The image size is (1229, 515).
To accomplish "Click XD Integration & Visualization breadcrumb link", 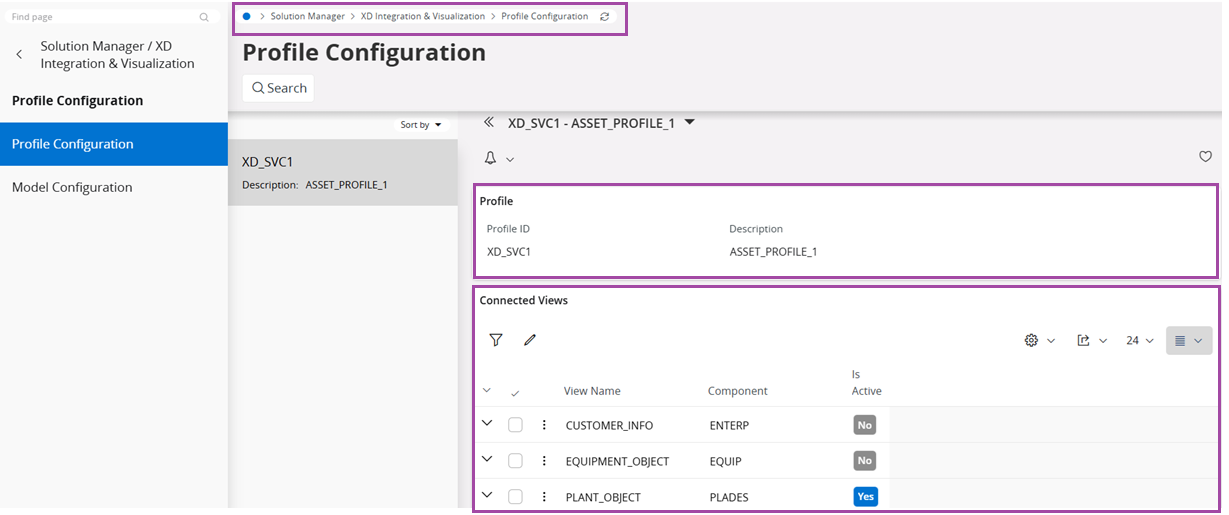I will [422, 17].
